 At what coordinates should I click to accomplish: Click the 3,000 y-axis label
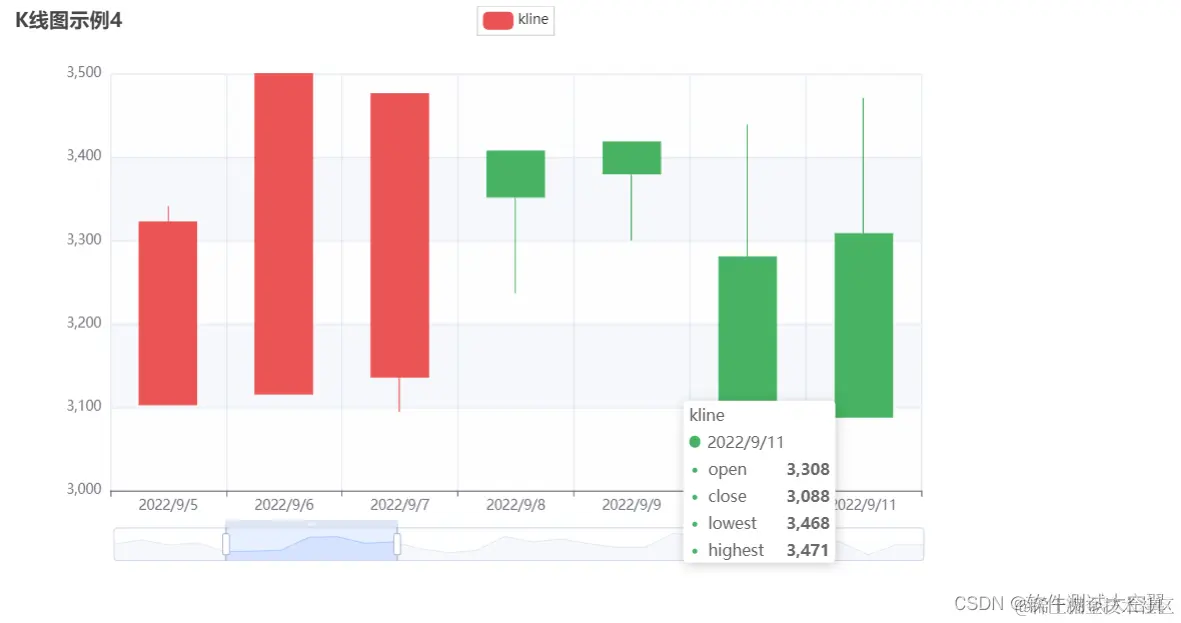click(x=84, y=489)
